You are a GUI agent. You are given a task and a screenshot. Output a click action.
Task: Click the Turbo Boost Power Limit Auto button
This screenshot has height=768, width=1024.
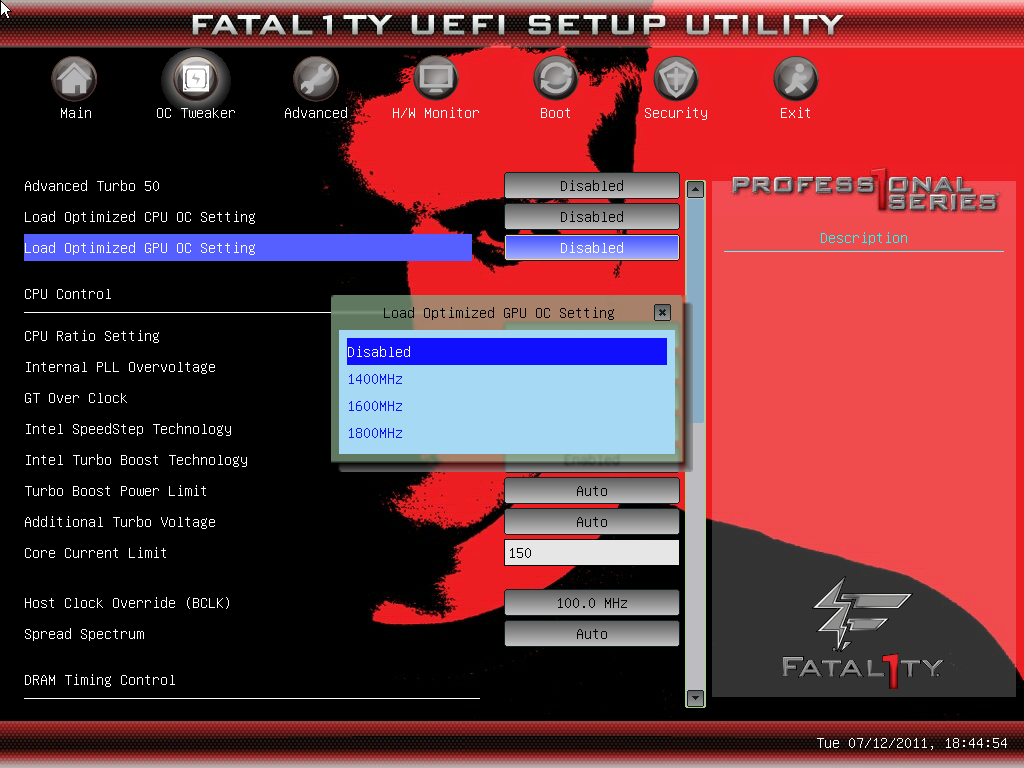click(x=591, y=491)
